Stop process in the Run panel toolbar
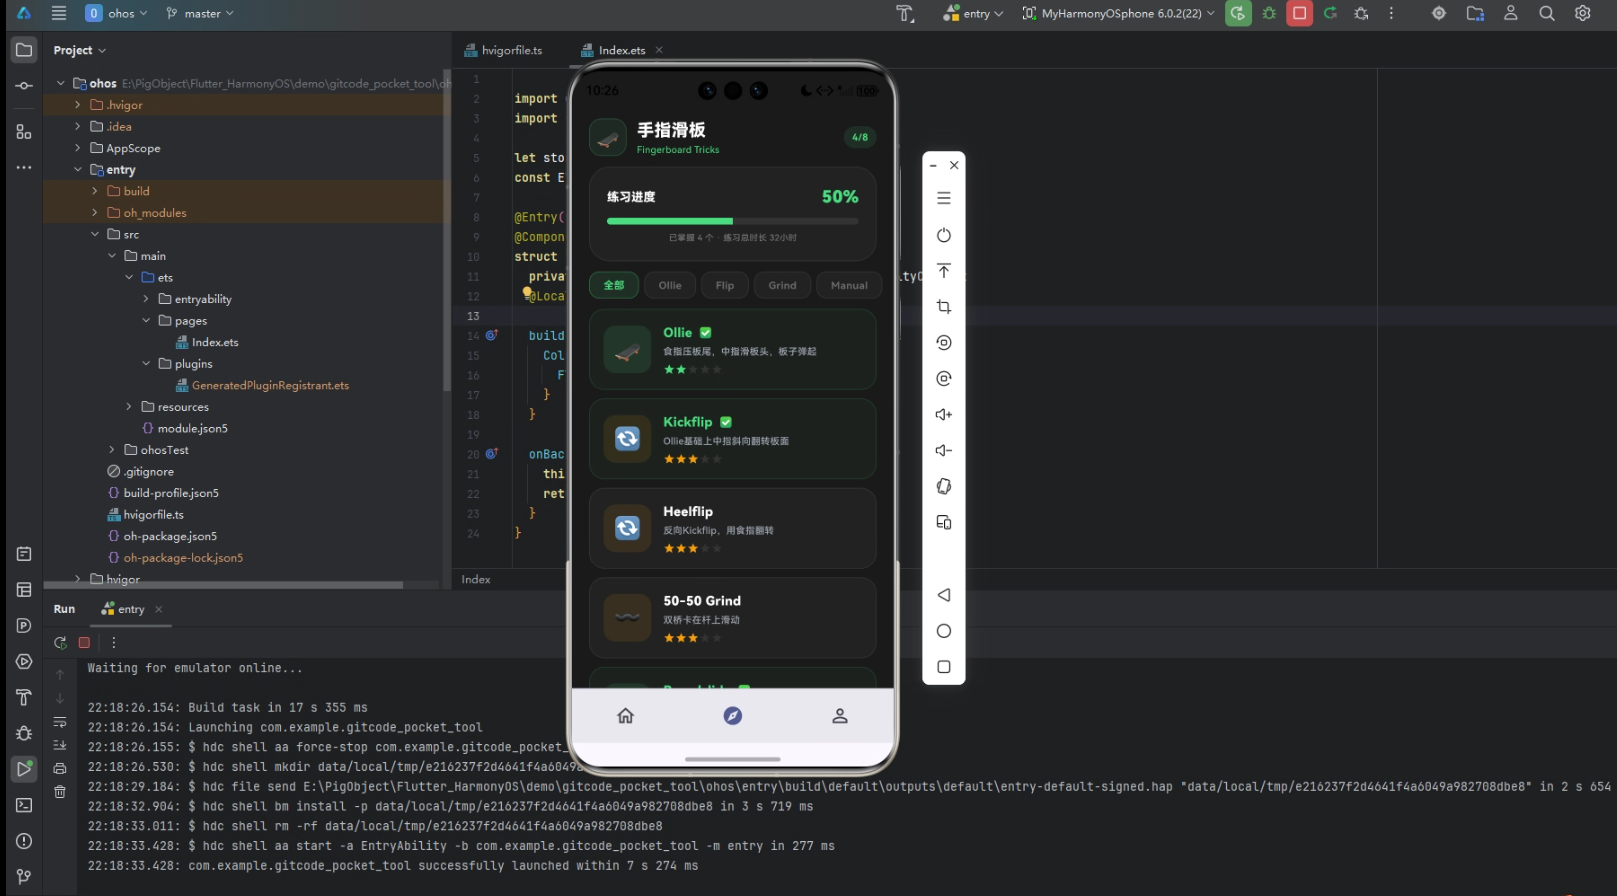Viewport: 1617px width, 896px height. pyautogui.click(x=84, y=643)
